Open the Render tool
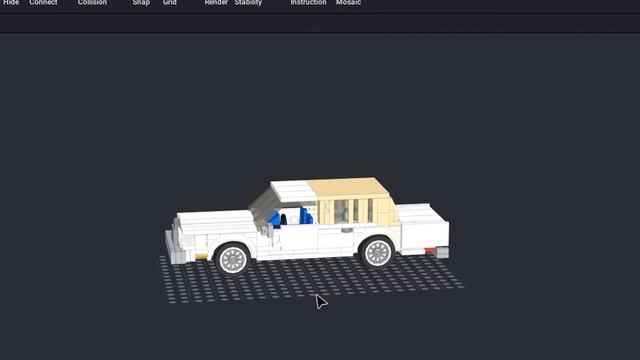The height and width of the screenshot is (360, 640). coord(216,2)
